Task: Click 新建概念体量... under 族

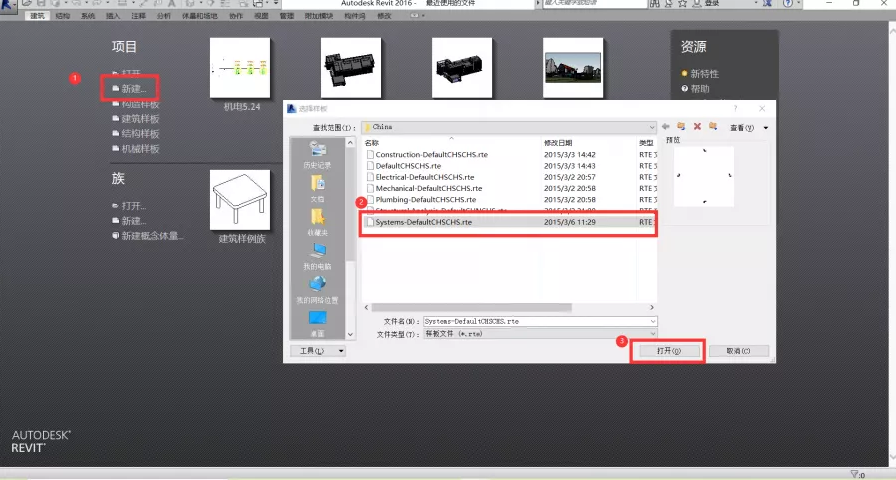Action: (152, 235)
